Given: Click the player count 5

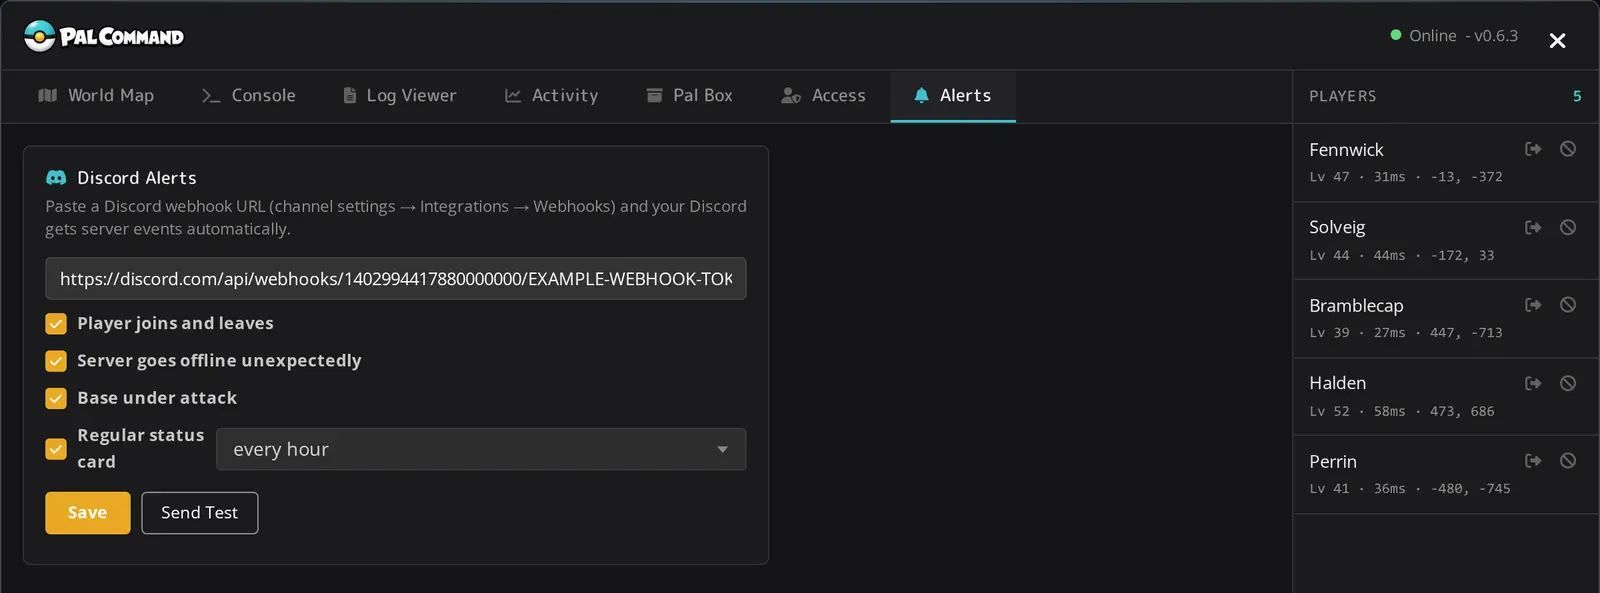Looking at the screenshot, I should [x=1577, y=96].
